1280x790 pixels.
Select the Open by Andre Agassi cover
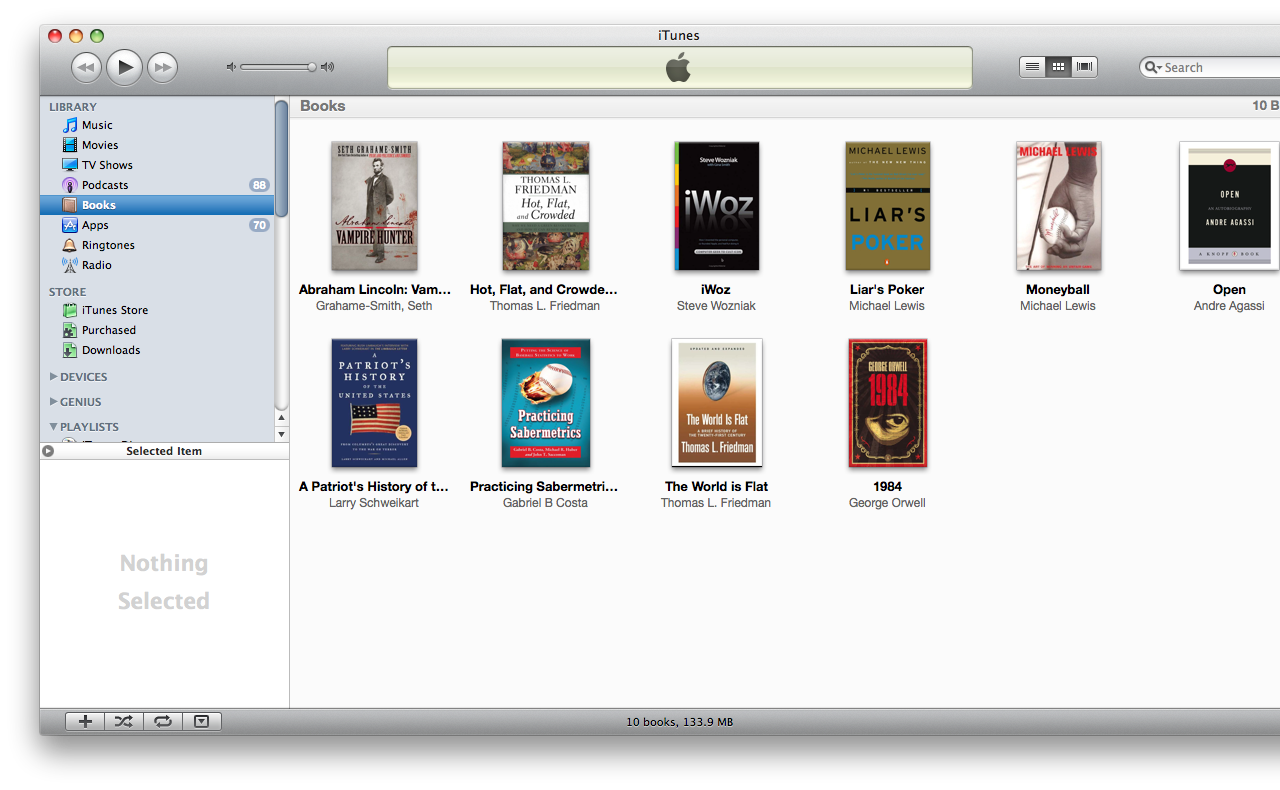(1229, 206)
